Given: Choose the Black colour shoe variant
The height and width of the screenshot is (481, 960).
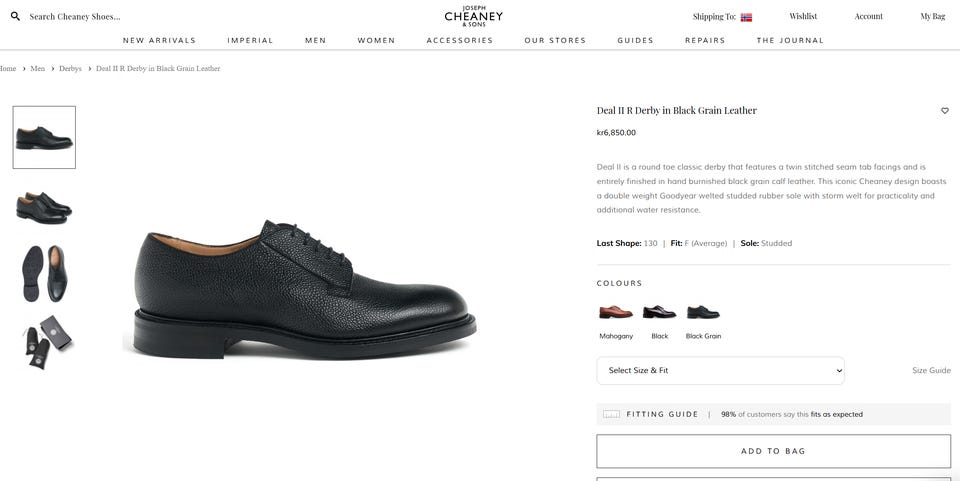Looking at the screenshot, I should pyautogui.click(x=659, y=312).
